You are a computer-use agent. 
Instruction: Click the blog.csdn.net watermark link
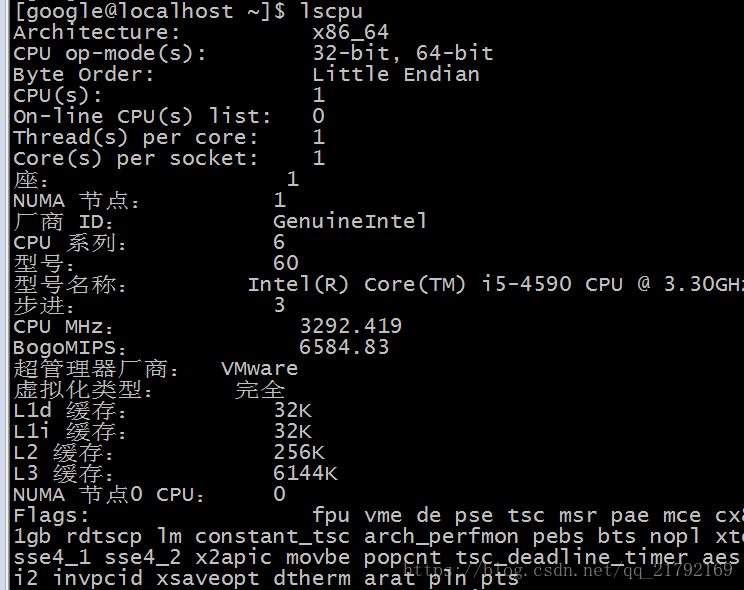(567, 569)
